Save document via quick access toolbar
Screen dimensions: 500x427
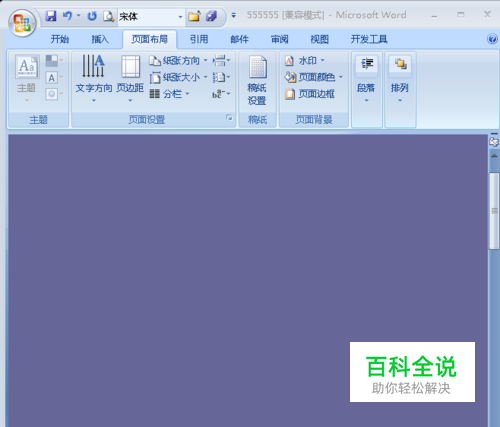(x=51, y=16)
